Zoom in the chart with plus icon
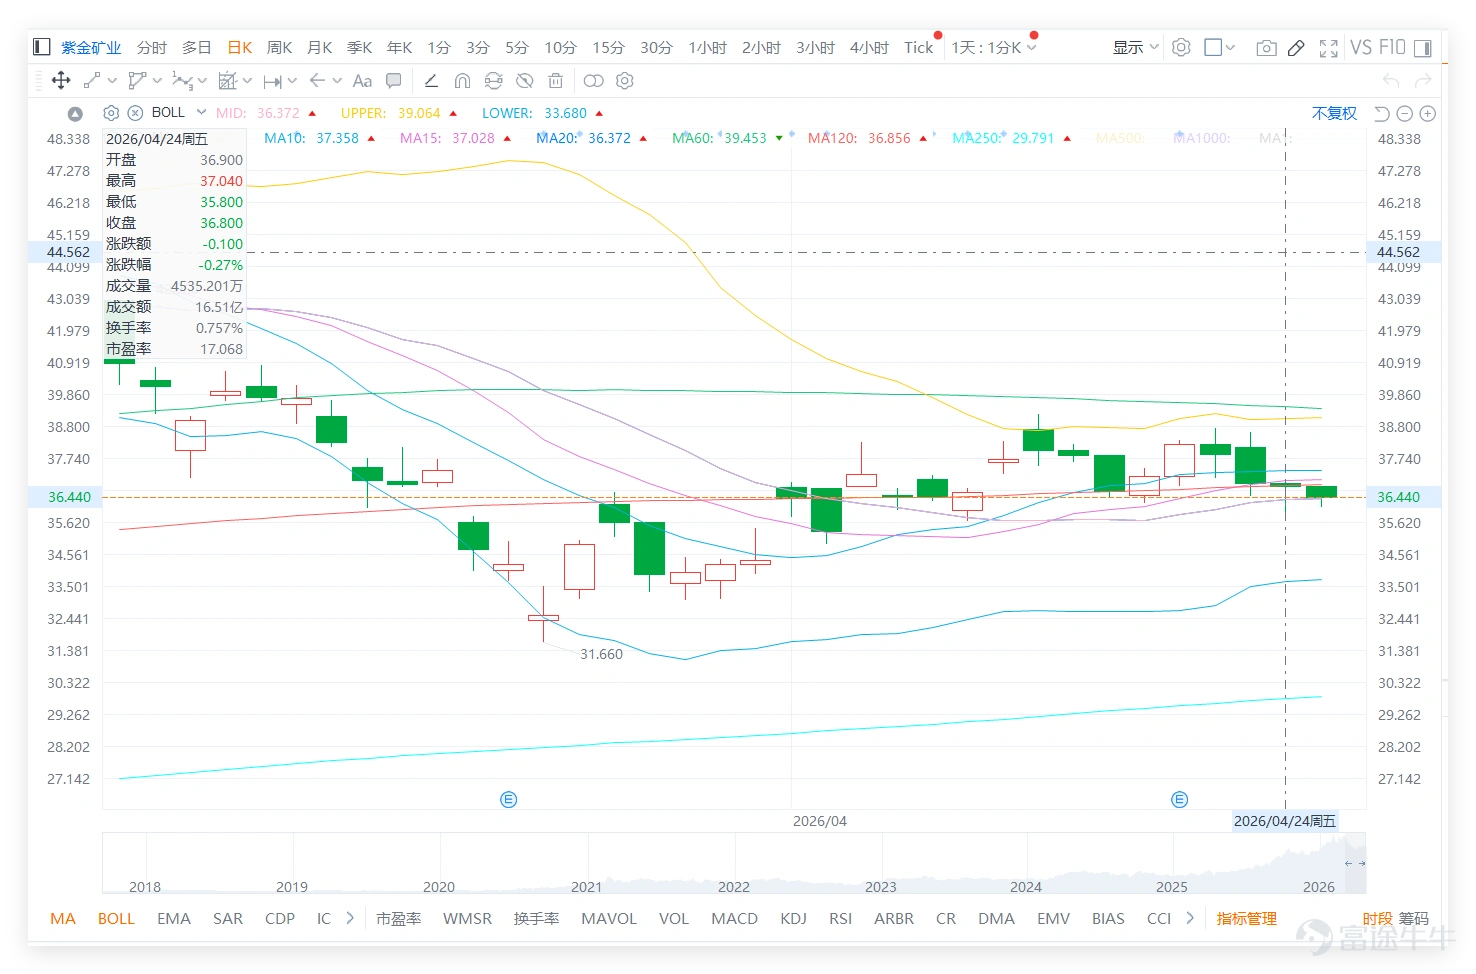 coord(1428,113)
